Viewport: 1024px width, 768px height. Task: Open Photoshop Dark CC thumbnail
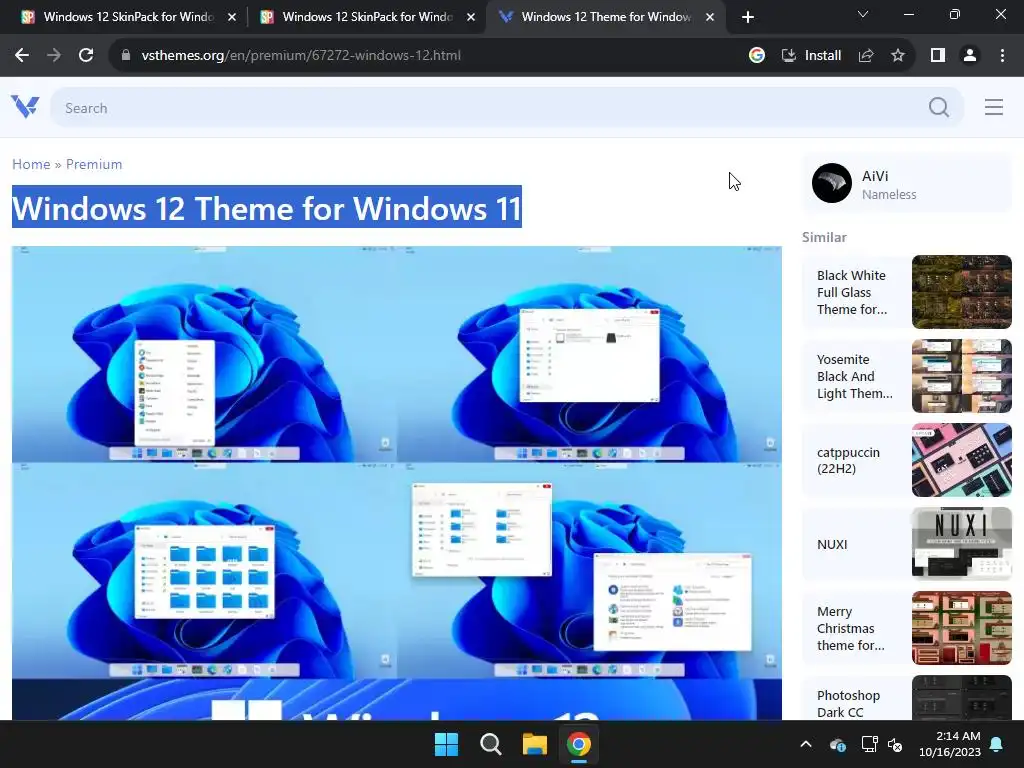pos(961,697)
